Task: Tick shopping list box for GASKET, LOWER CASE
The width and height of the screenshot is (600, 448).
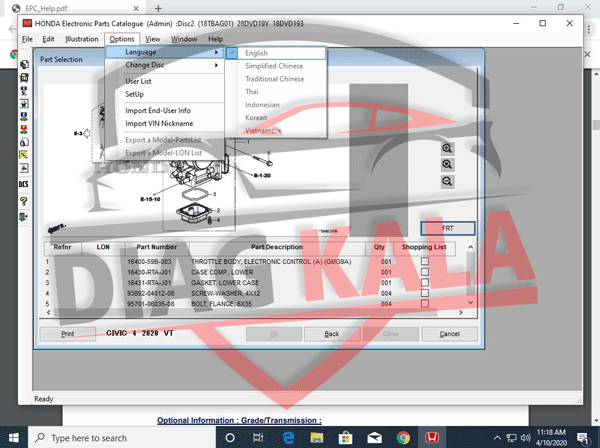Action: 425,282
